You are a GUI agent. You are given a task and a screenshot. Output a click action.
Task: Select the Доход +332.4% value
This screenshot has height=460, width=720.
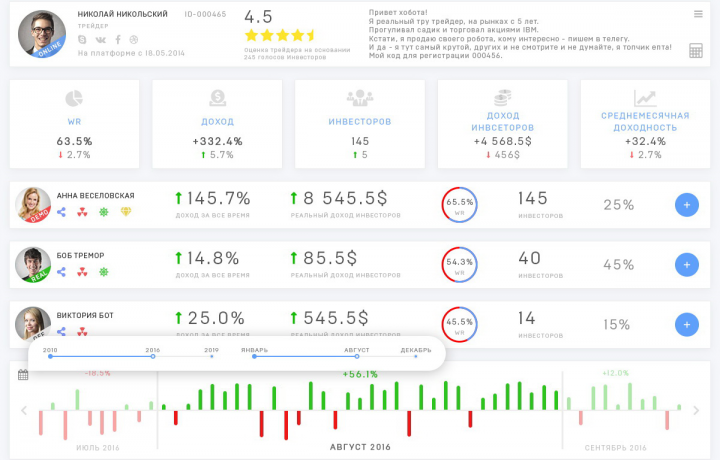[217, 141]
